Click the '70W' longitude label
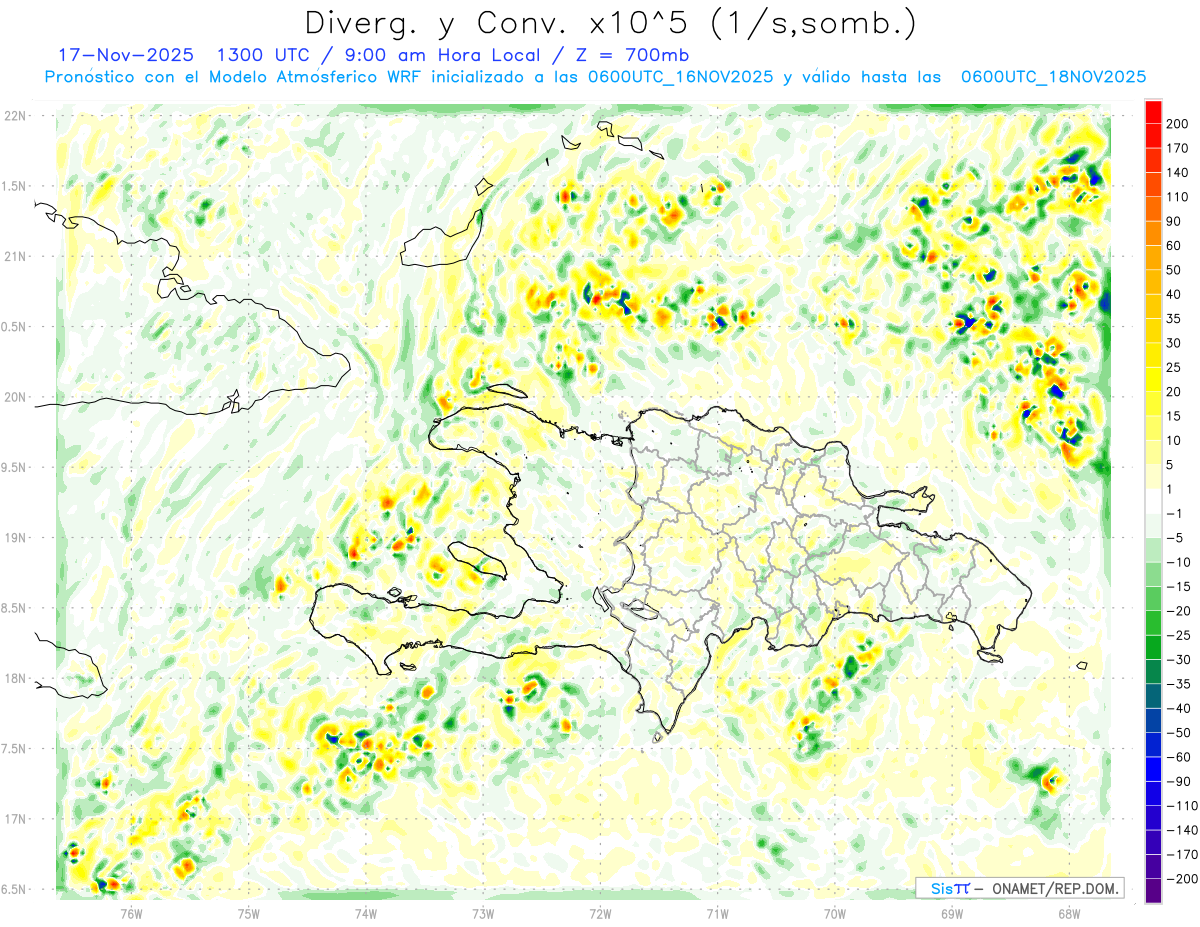The width and height of the screenshot is (1200, 927). tap(834, 914)
